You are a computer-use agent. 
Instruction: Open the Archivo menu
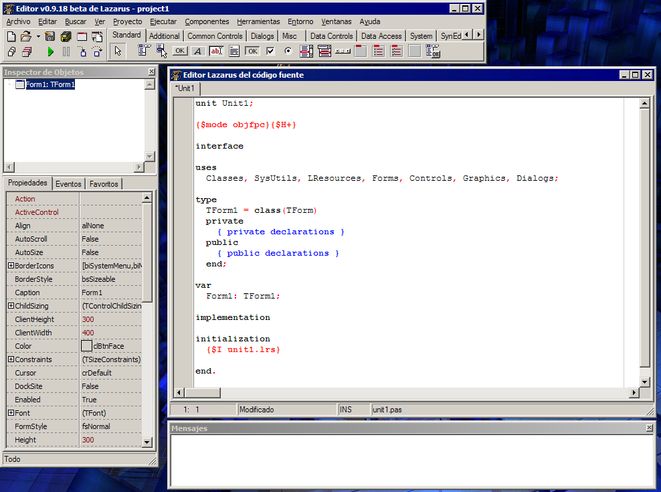[19, 22]
